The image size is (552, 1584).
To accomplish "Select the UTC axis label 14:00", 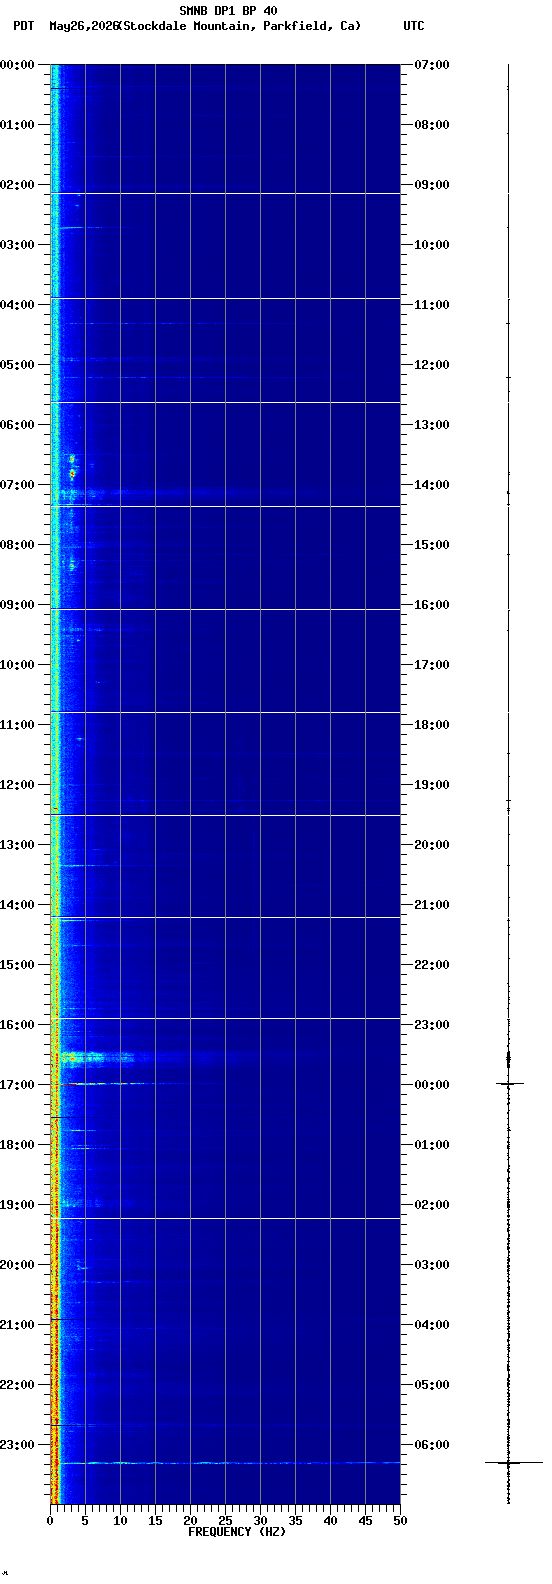I will [432, 485].
